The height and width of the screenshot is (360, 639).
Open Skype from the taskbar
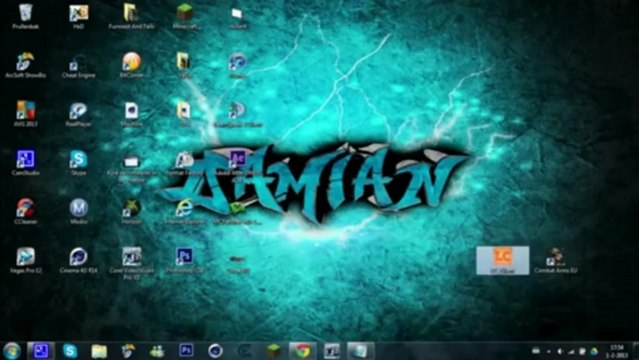click(70, 351)
